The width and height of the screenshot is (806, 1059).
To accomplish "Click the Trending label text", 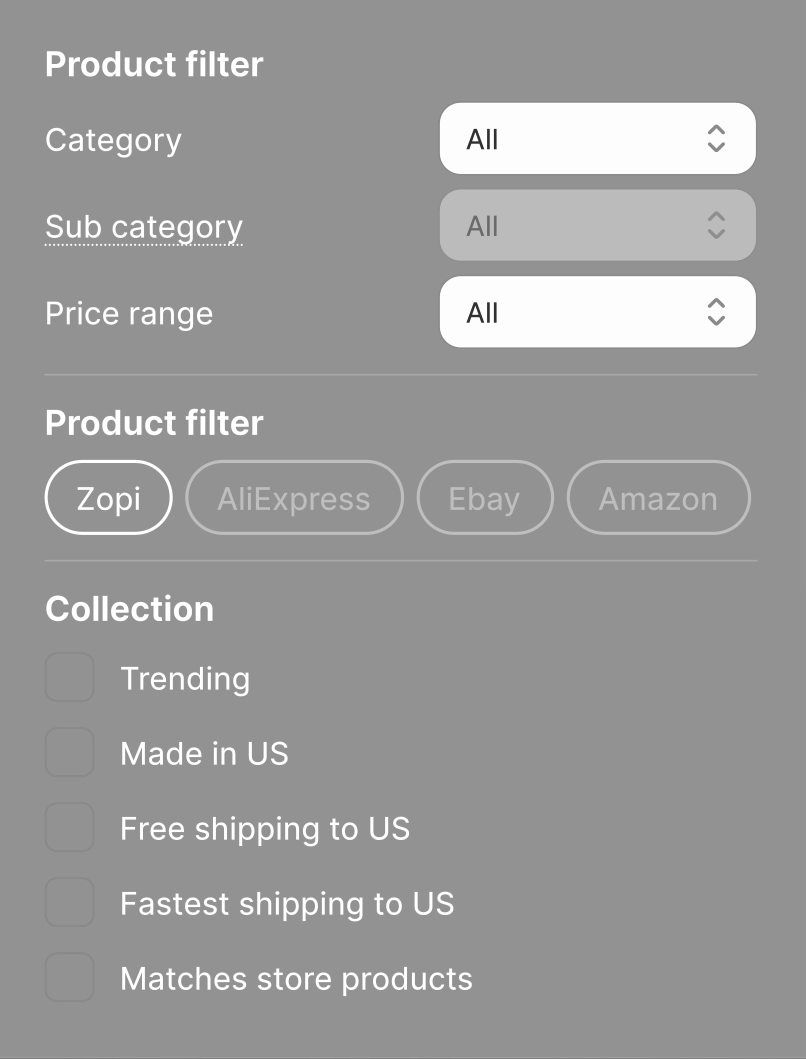I will 185,679.
